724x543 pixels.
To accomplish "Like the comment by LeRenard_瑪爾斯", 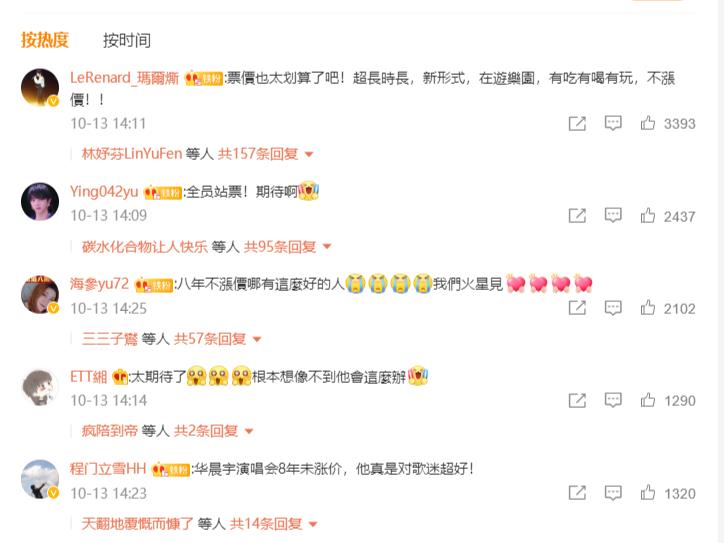I will (x=648, y=123).
